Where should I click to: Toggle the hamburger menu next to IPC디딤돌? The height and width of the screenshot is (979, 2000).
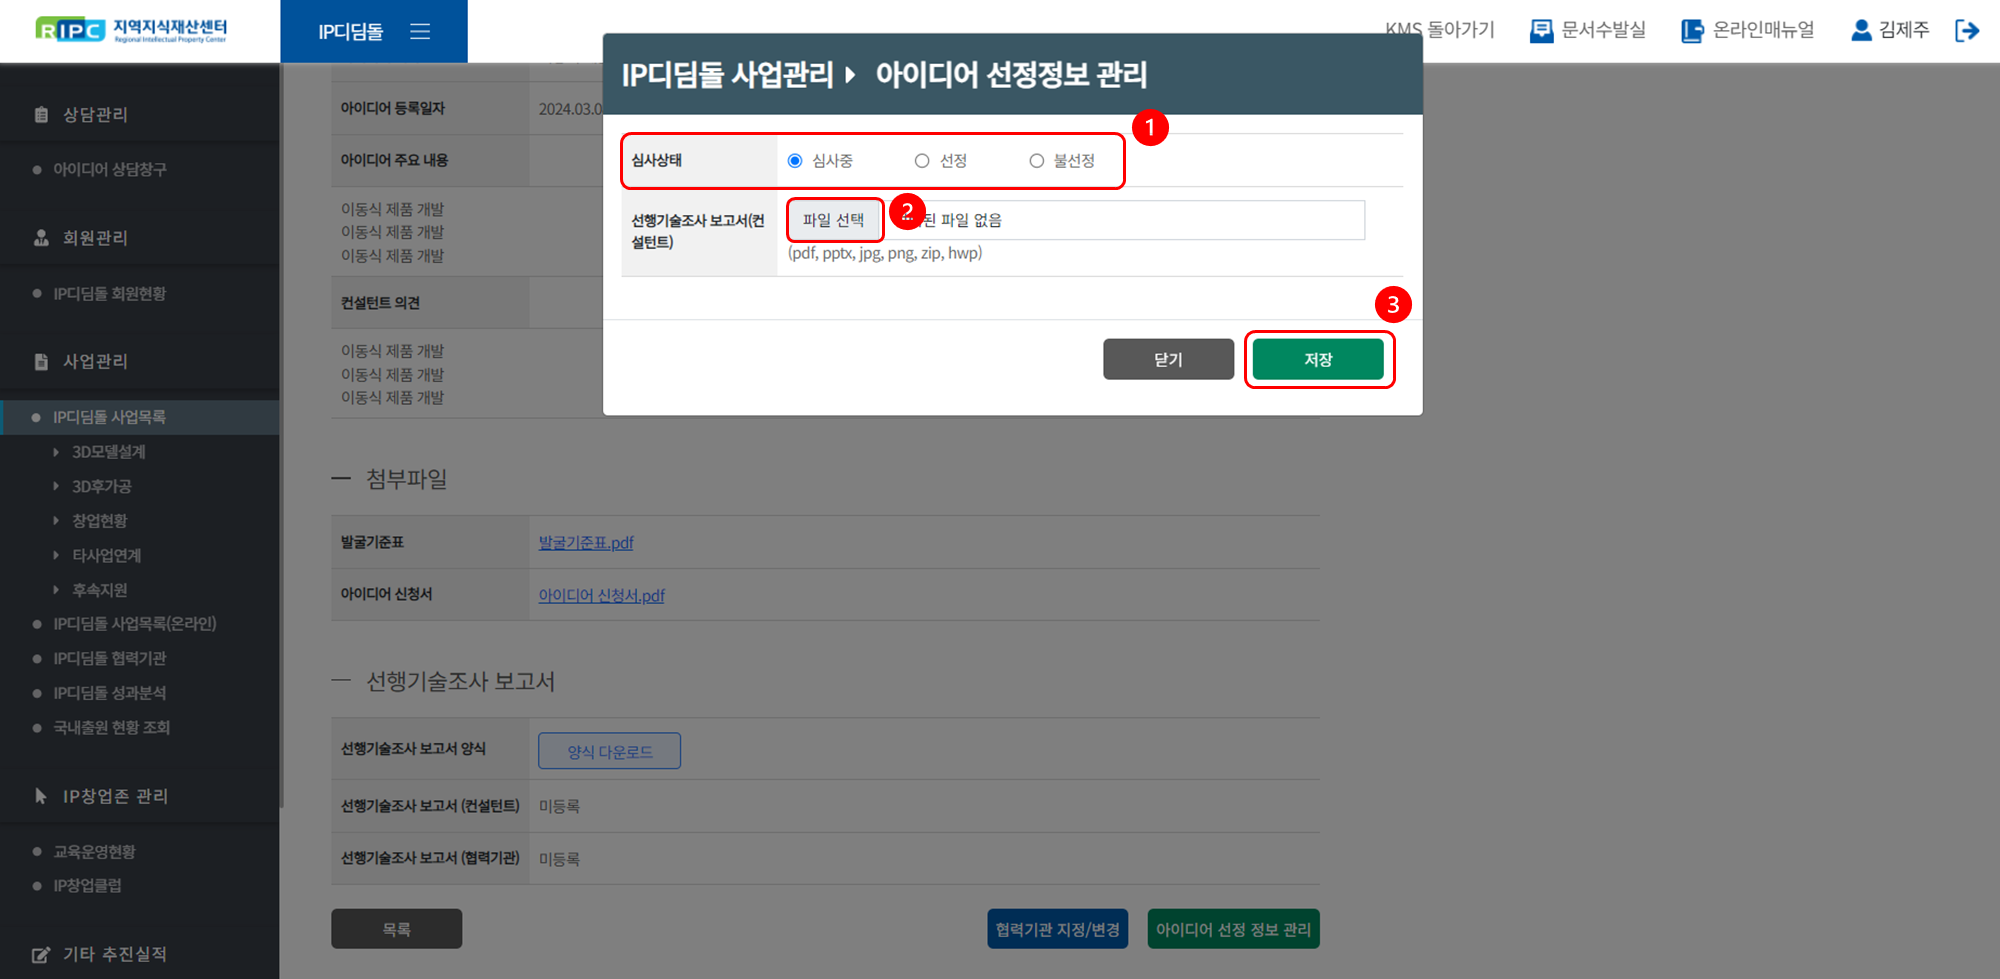tap(420, 32)
